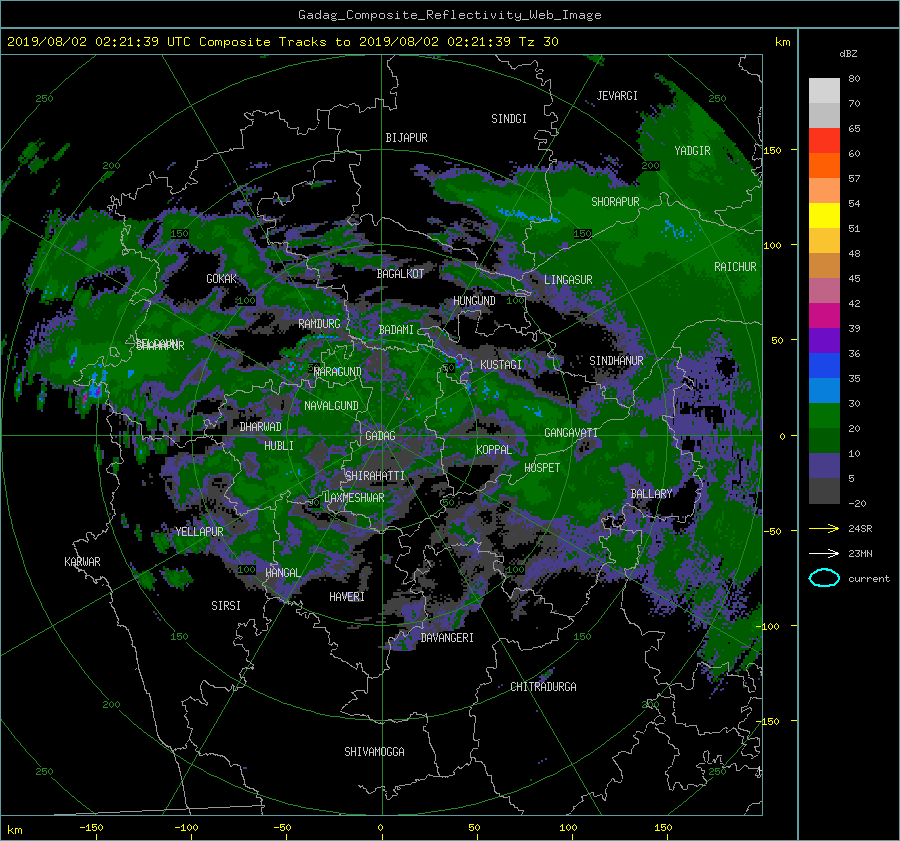Click the SIRSI city label
The width and height of the screenshot is (900, 841).
pyautogui.click(x=226, y=606)
